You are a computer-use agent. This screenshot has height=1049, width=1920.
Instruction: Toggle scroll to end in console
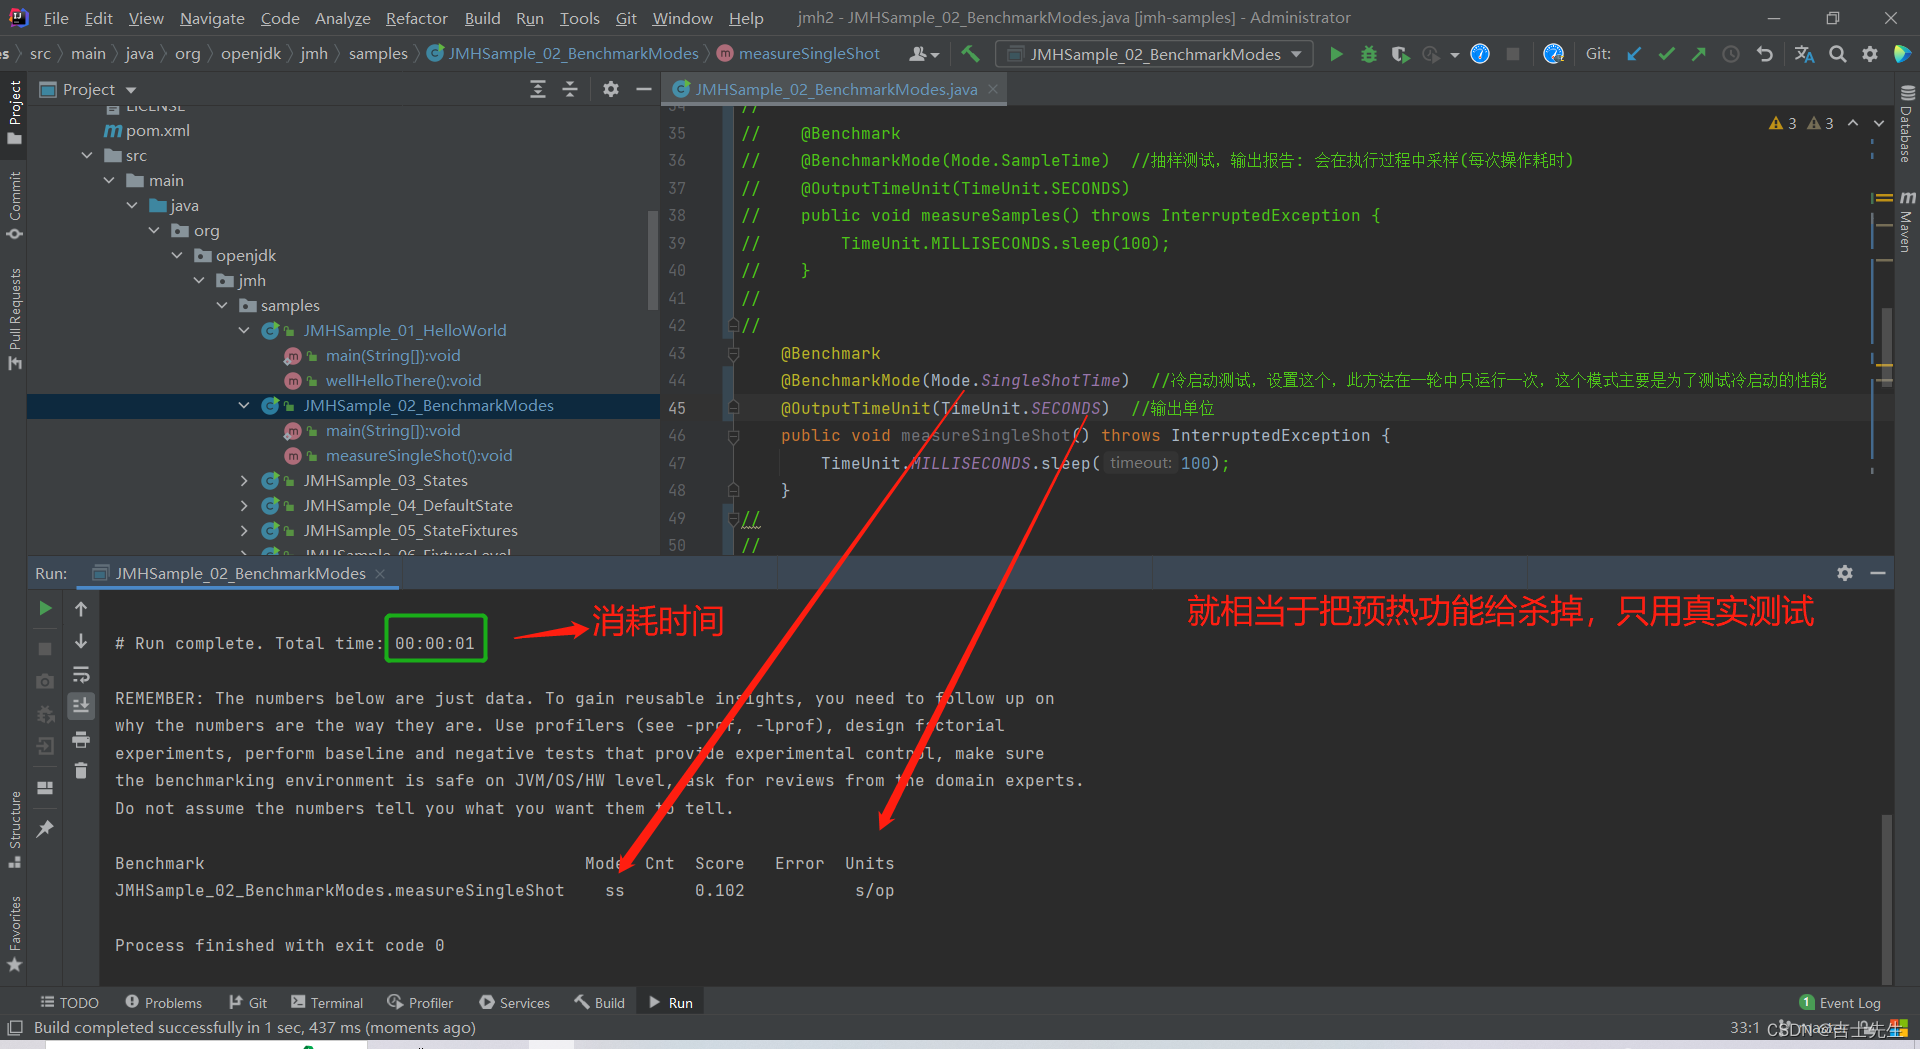pos(81,706)
